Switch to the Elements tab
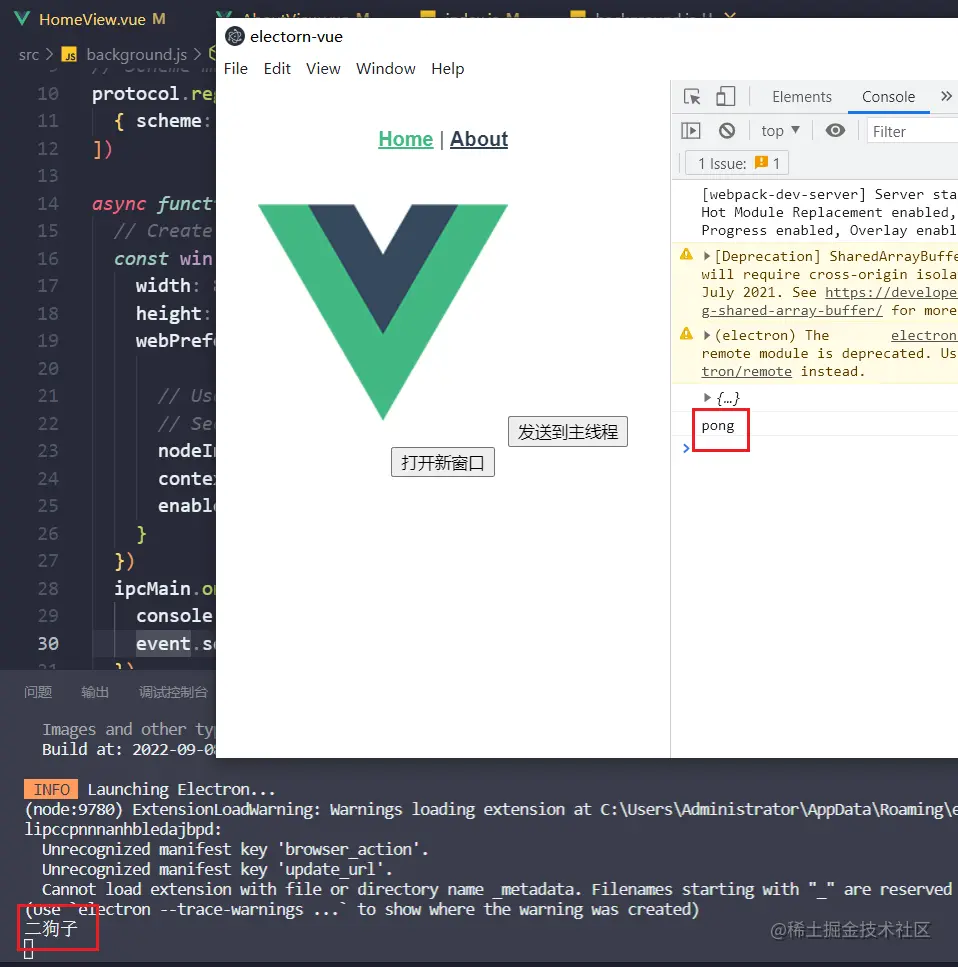The height and width of the screenshot is (967, 958). (802, 97)
